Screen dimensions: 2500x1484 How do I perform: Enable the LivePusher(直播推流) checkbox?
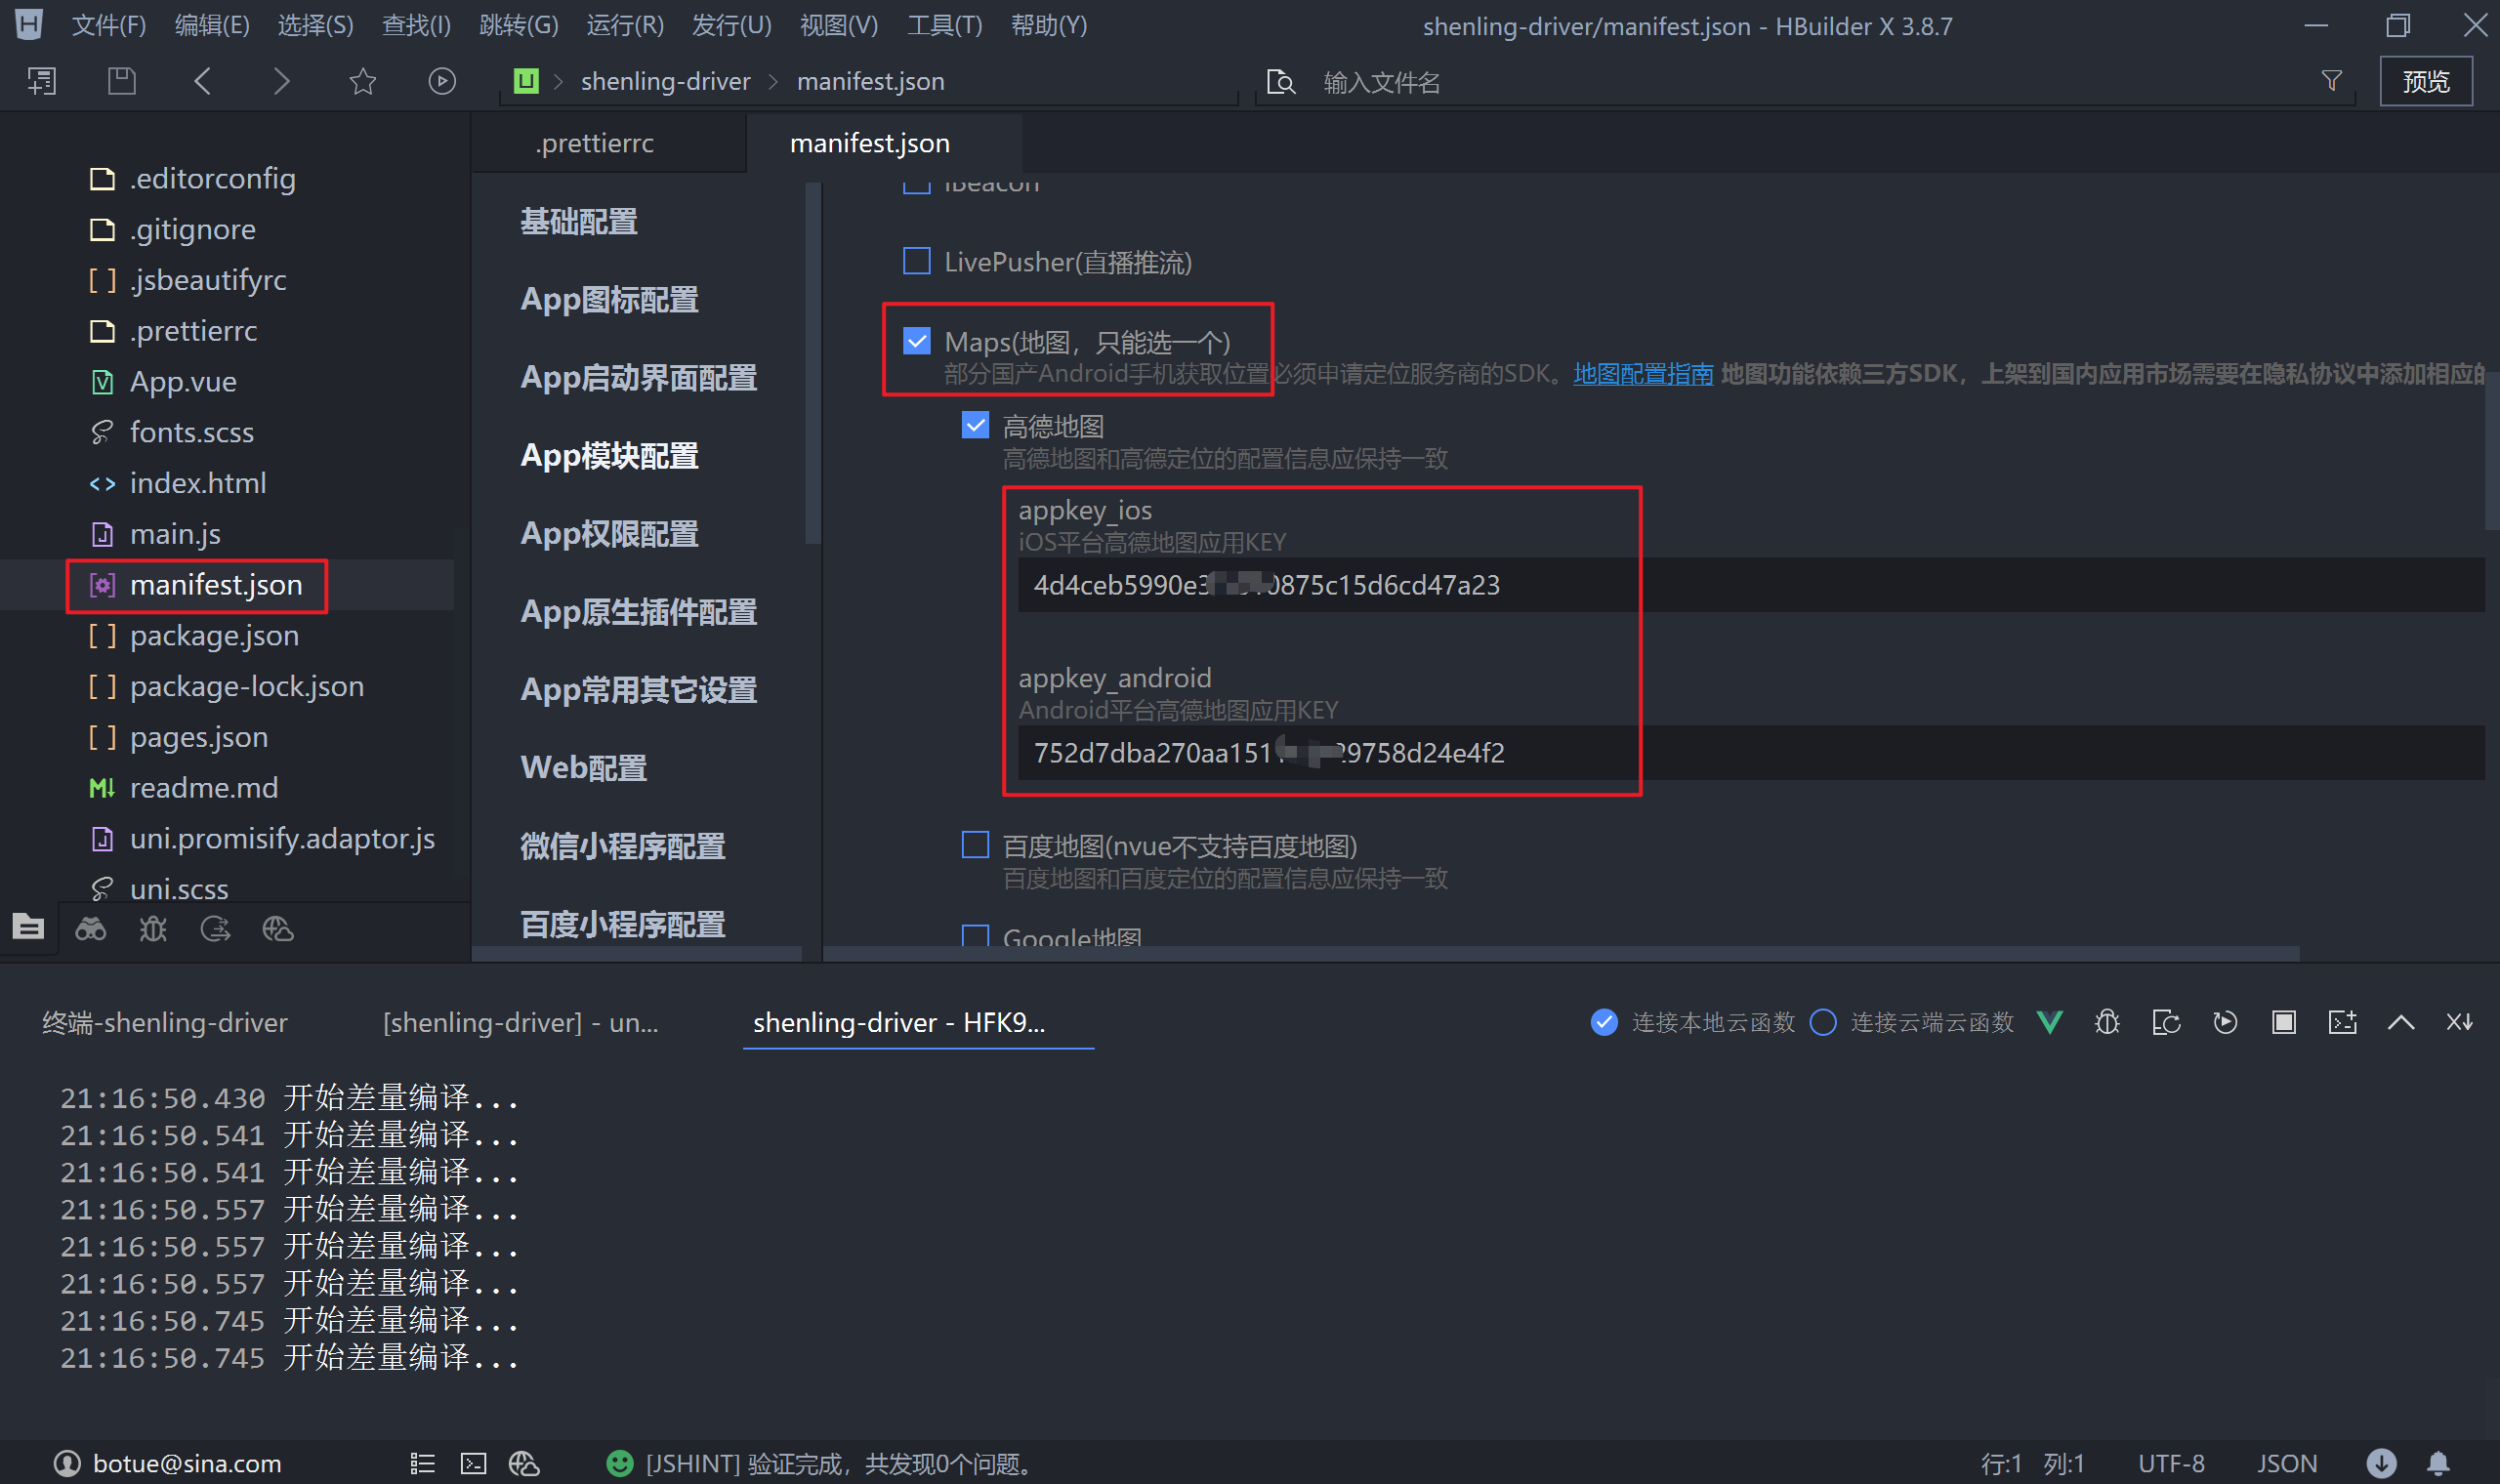[x=916, y=261]
